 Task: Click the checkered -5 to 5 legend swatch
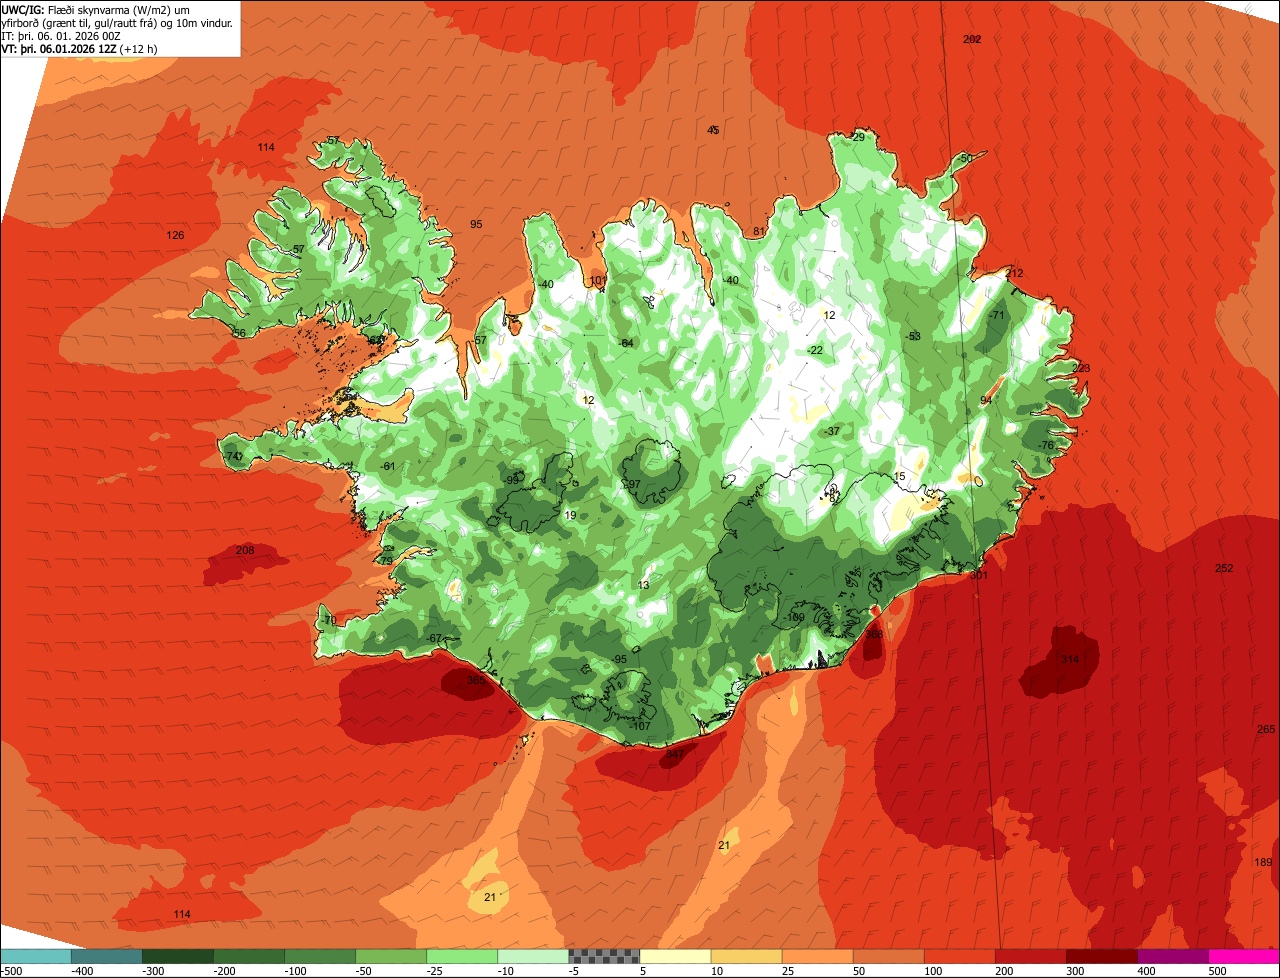tap(604, 956)
